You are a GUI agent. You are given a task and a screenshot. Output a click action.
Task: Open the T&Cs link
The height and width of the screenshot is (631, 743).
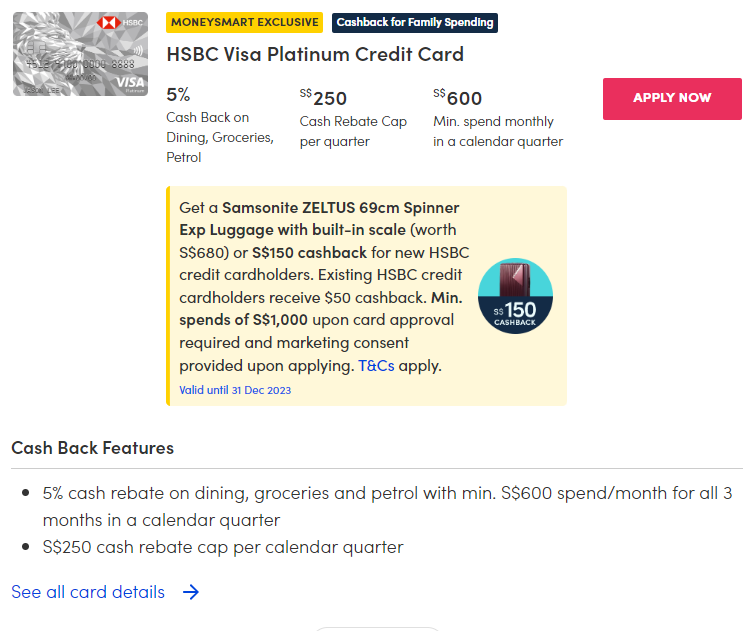[x=376, y=366]
